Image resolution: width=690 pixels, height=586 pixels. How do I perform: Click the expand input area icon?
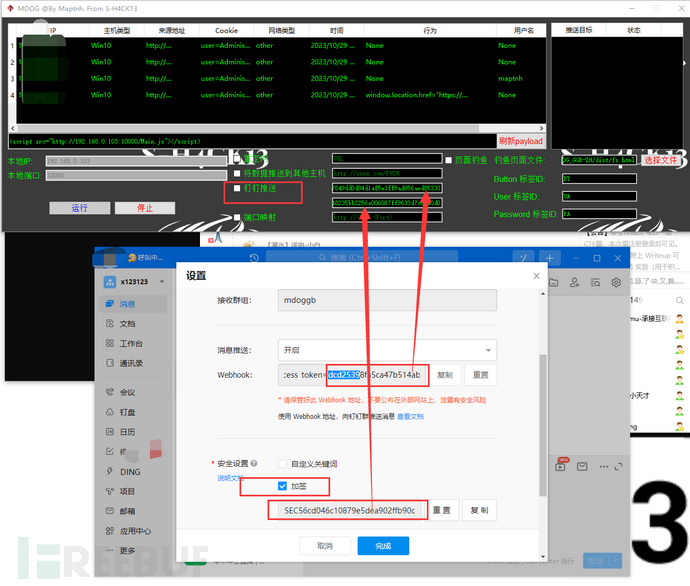[x=618, y=467]
